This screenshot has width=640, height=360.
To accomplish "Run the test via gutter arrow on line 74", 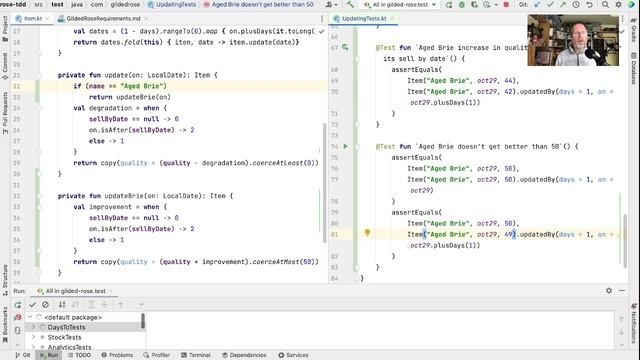I will pyautogui.click(x=345, y=146).
